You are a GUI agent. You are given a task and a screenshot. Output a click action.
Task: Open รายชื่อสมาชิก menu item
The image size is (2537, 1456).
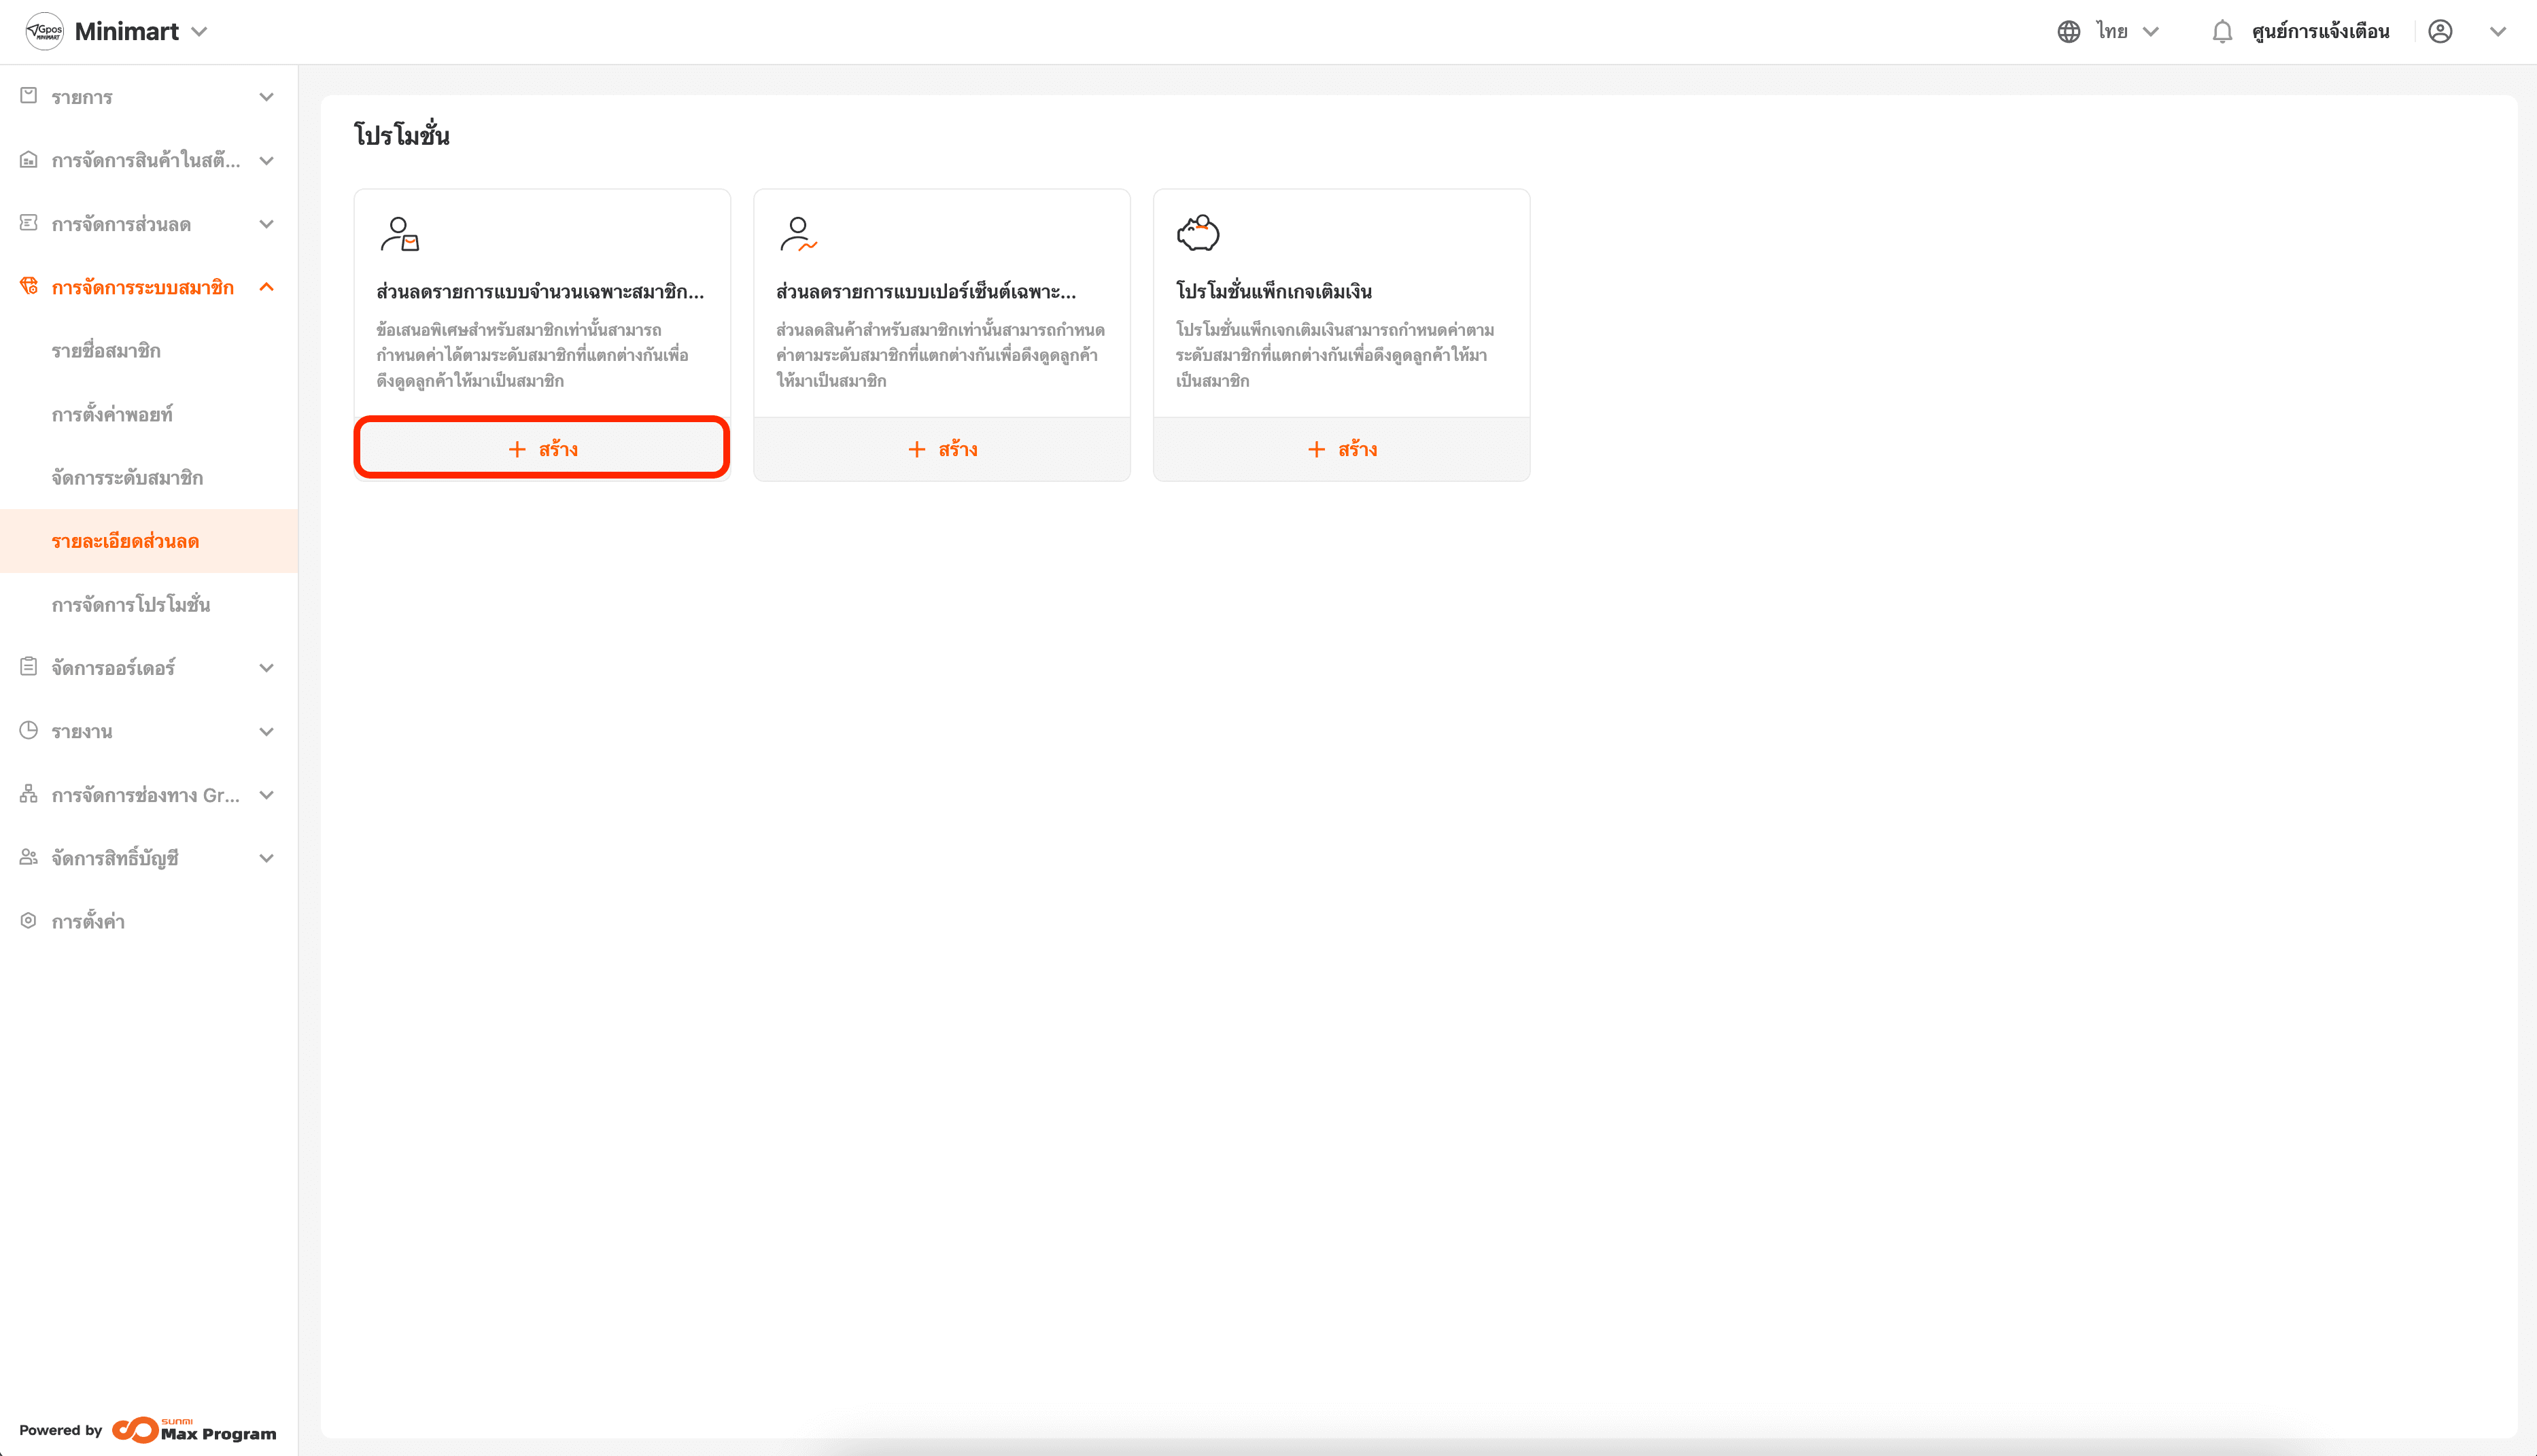pyautogui.click(x=106, y=351)
